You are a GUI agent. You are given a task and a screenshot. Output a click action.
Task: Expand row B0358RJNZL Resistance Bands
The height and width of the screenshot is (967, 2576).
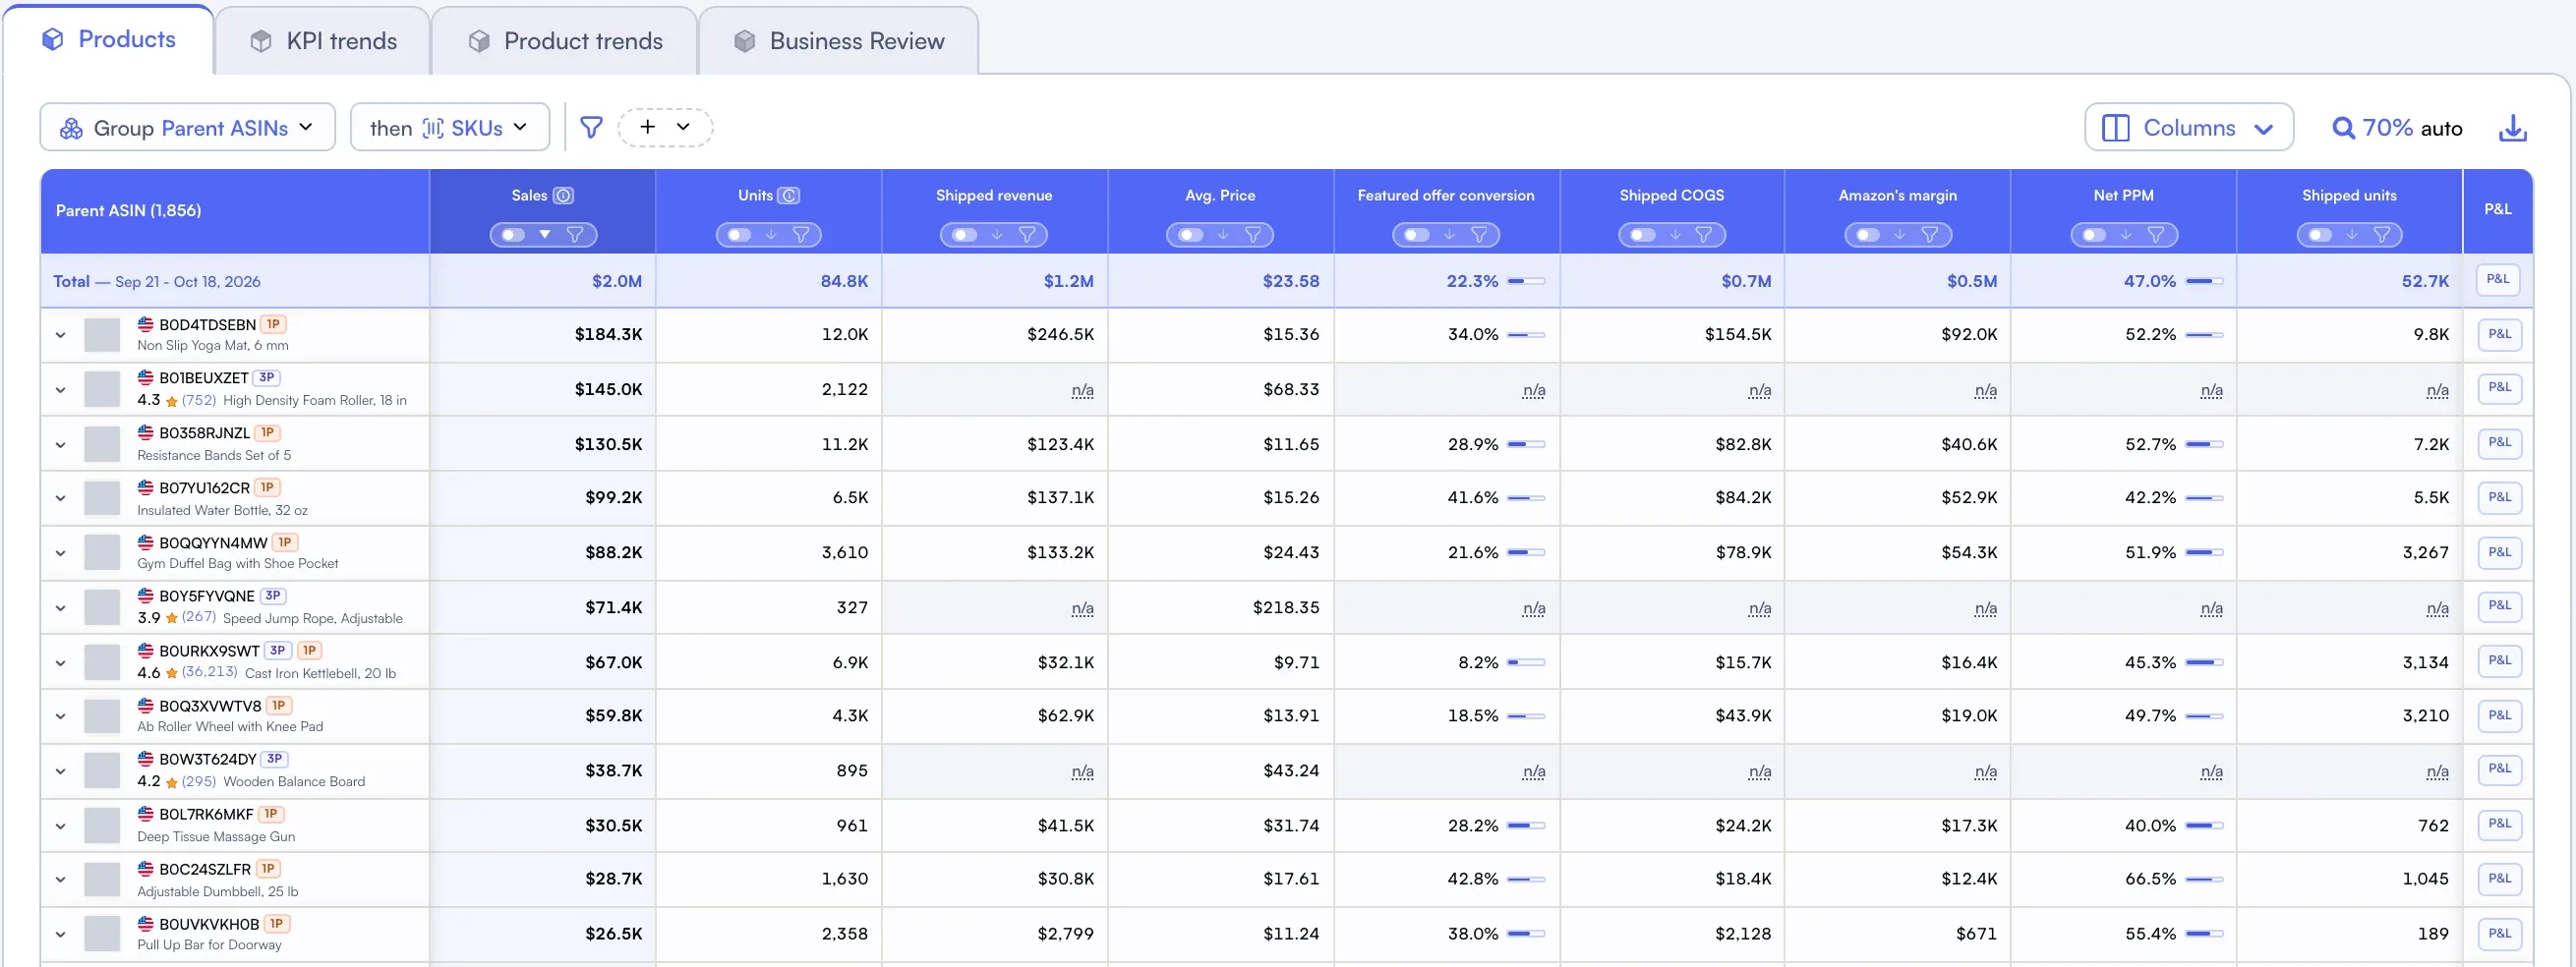point(61,445)
